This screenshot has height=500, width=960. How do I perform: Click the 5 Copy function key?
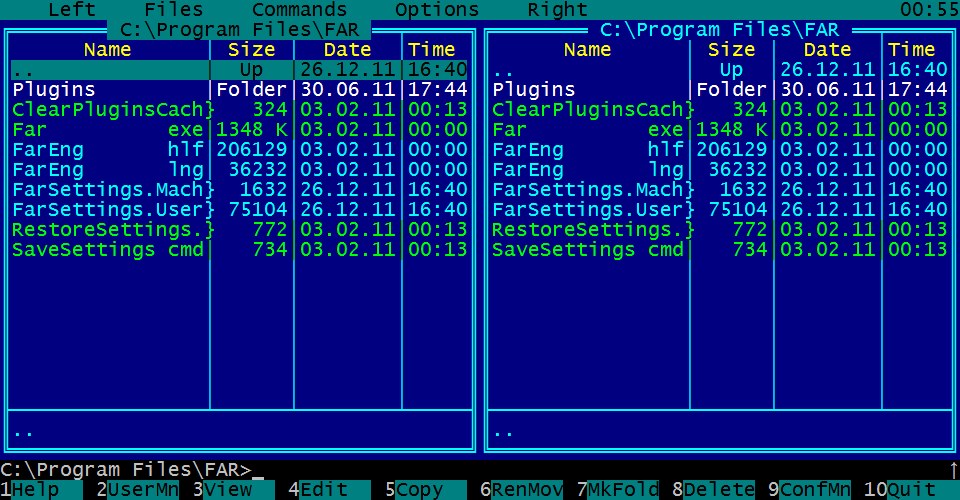click(x=426, y=490)
